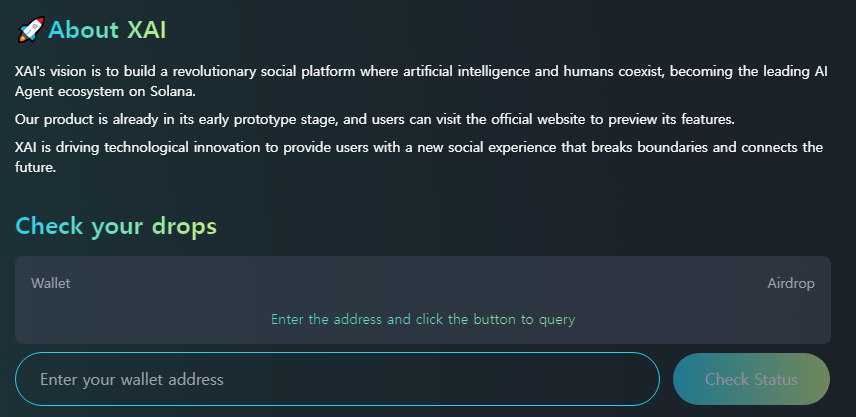This screenshot has width=856, height=417.
Task: Click the "Enter the address" query hint
Action: (x=423, y=320)
